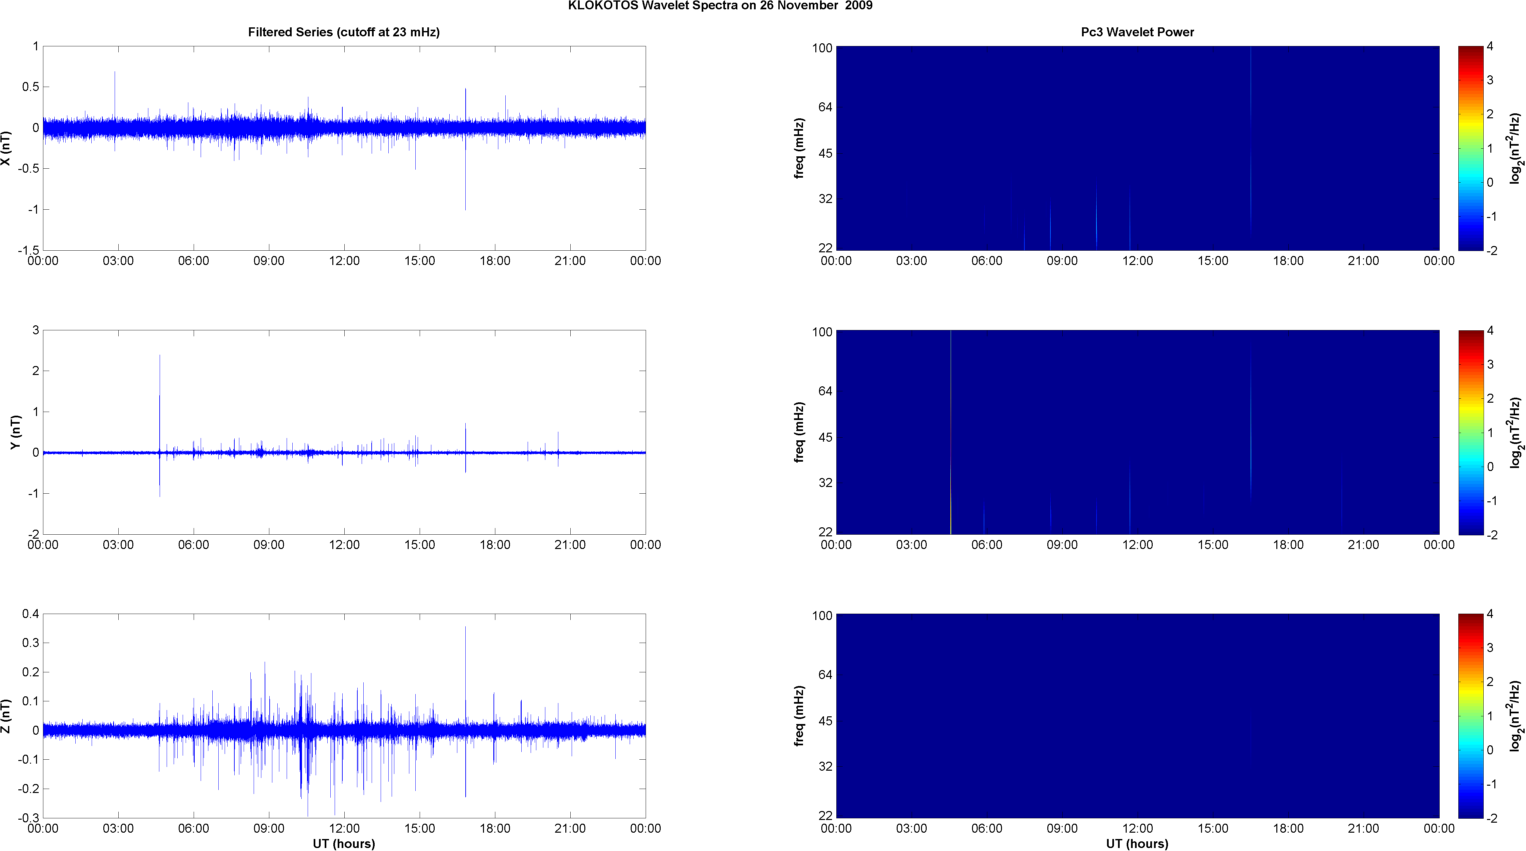Viewport: 1526px width, 851px height.
Task: Select the Filtered Series plot title
Action: tap(343, 32)
